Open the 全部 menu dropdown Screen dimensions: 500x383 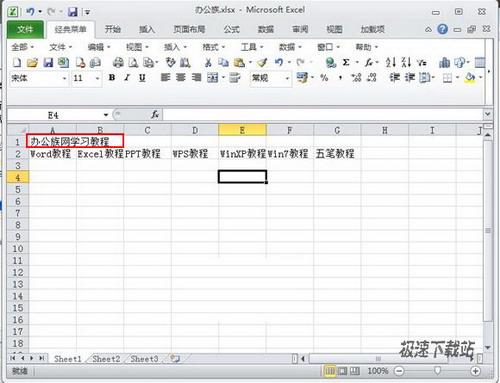click(x=23, y=47)
